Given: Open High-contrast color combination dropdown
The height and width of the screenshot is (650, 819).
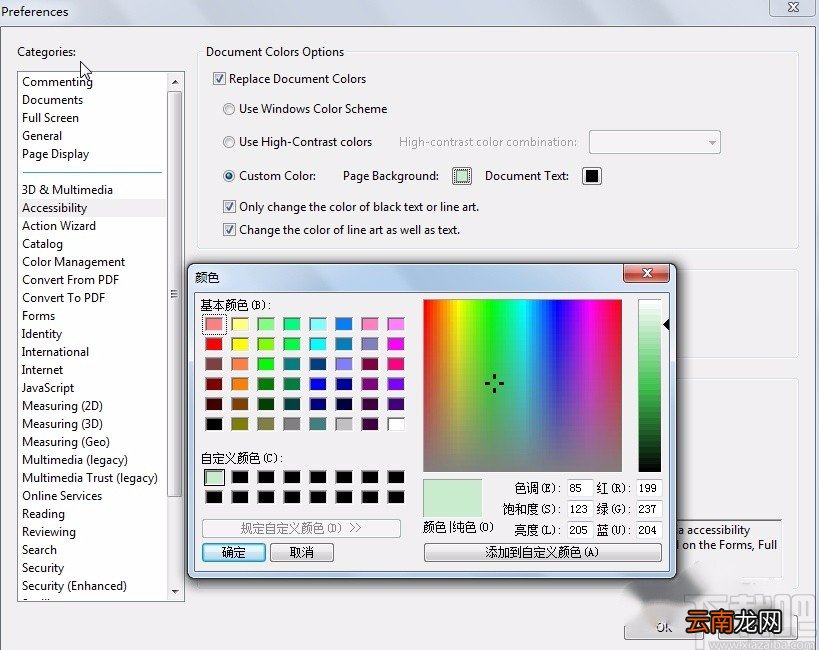Looking at the screenshot, I should [654, 142].
